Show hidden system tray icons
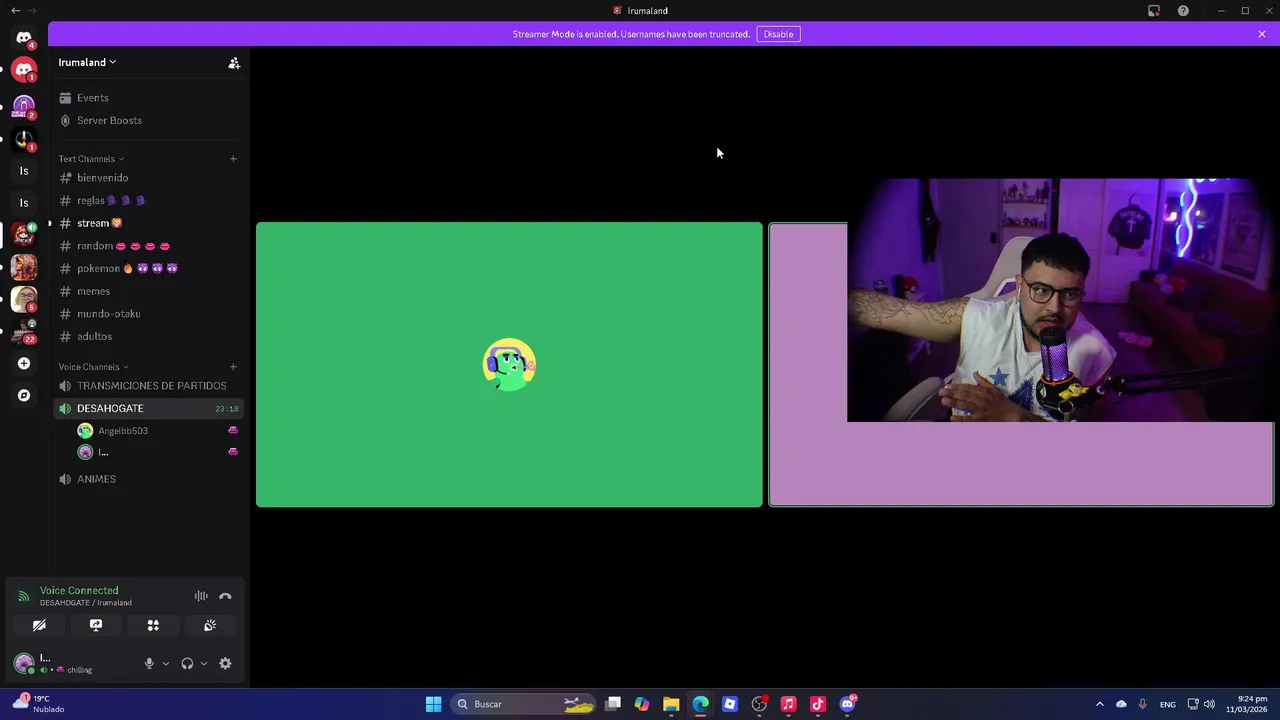 point(1099,704)
